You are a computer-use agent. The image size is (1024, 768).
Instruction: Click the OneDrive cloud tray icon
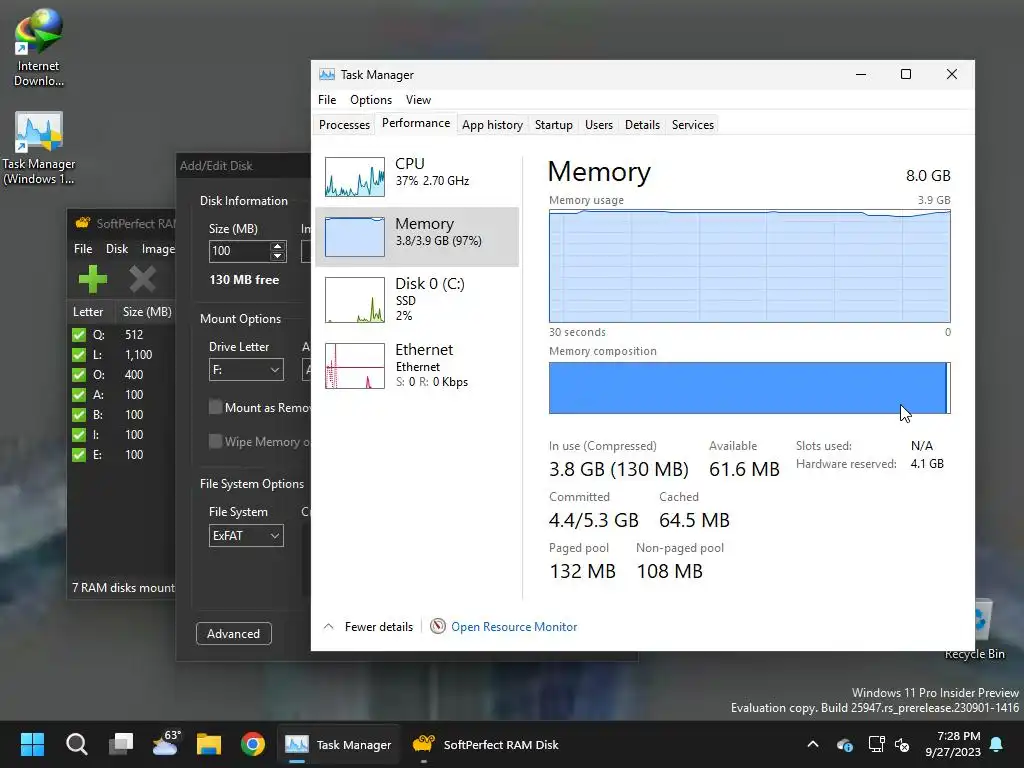click(844, 744)
